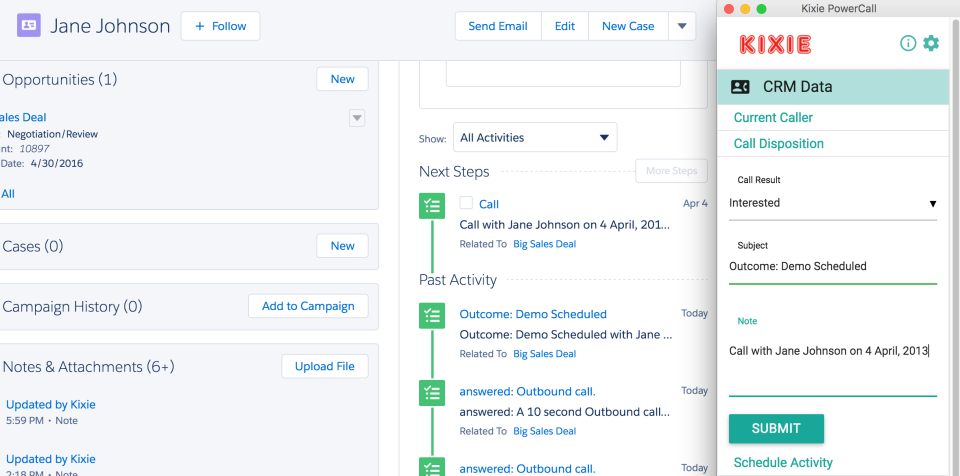Open the CRM Data section
Viewport: 960px width, 476px height.
(x=833, y=87)
